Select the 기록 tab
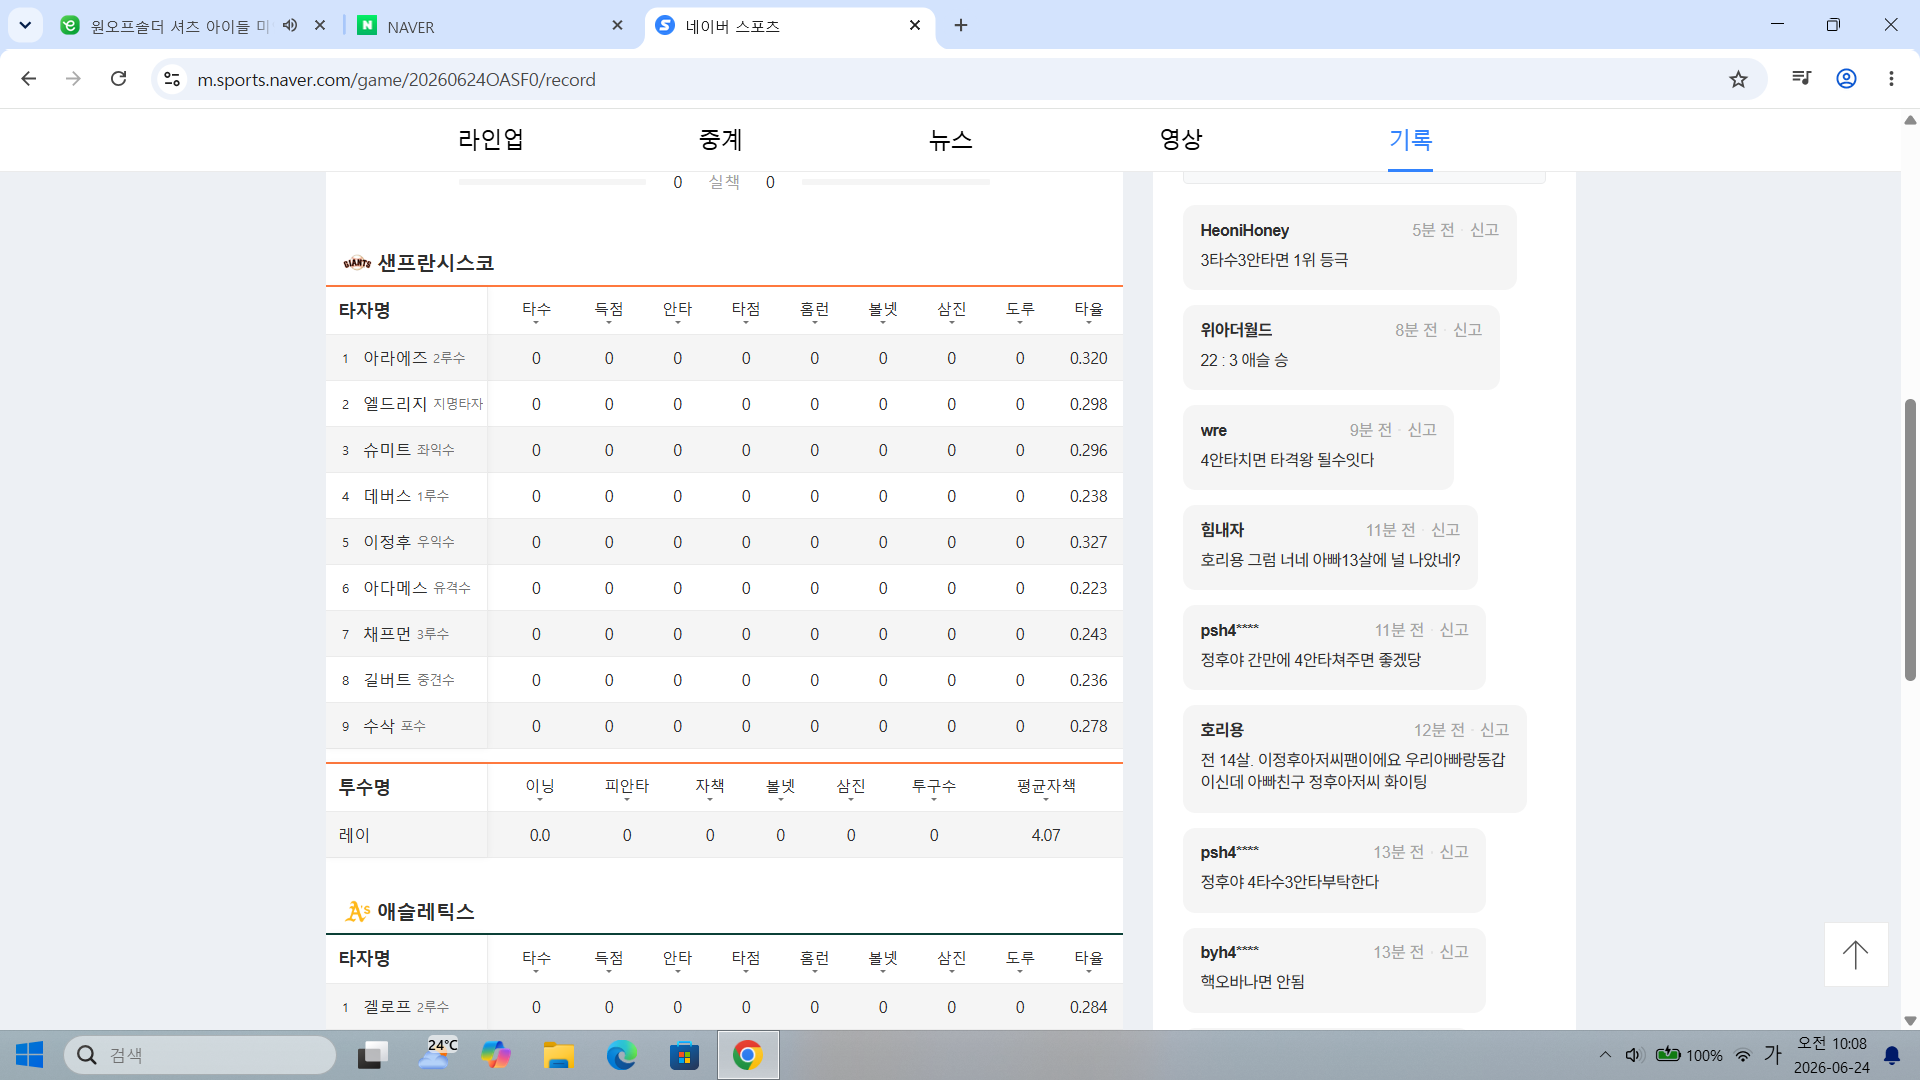The height and width of the screenshot is (1080, 1920). 1410,140
